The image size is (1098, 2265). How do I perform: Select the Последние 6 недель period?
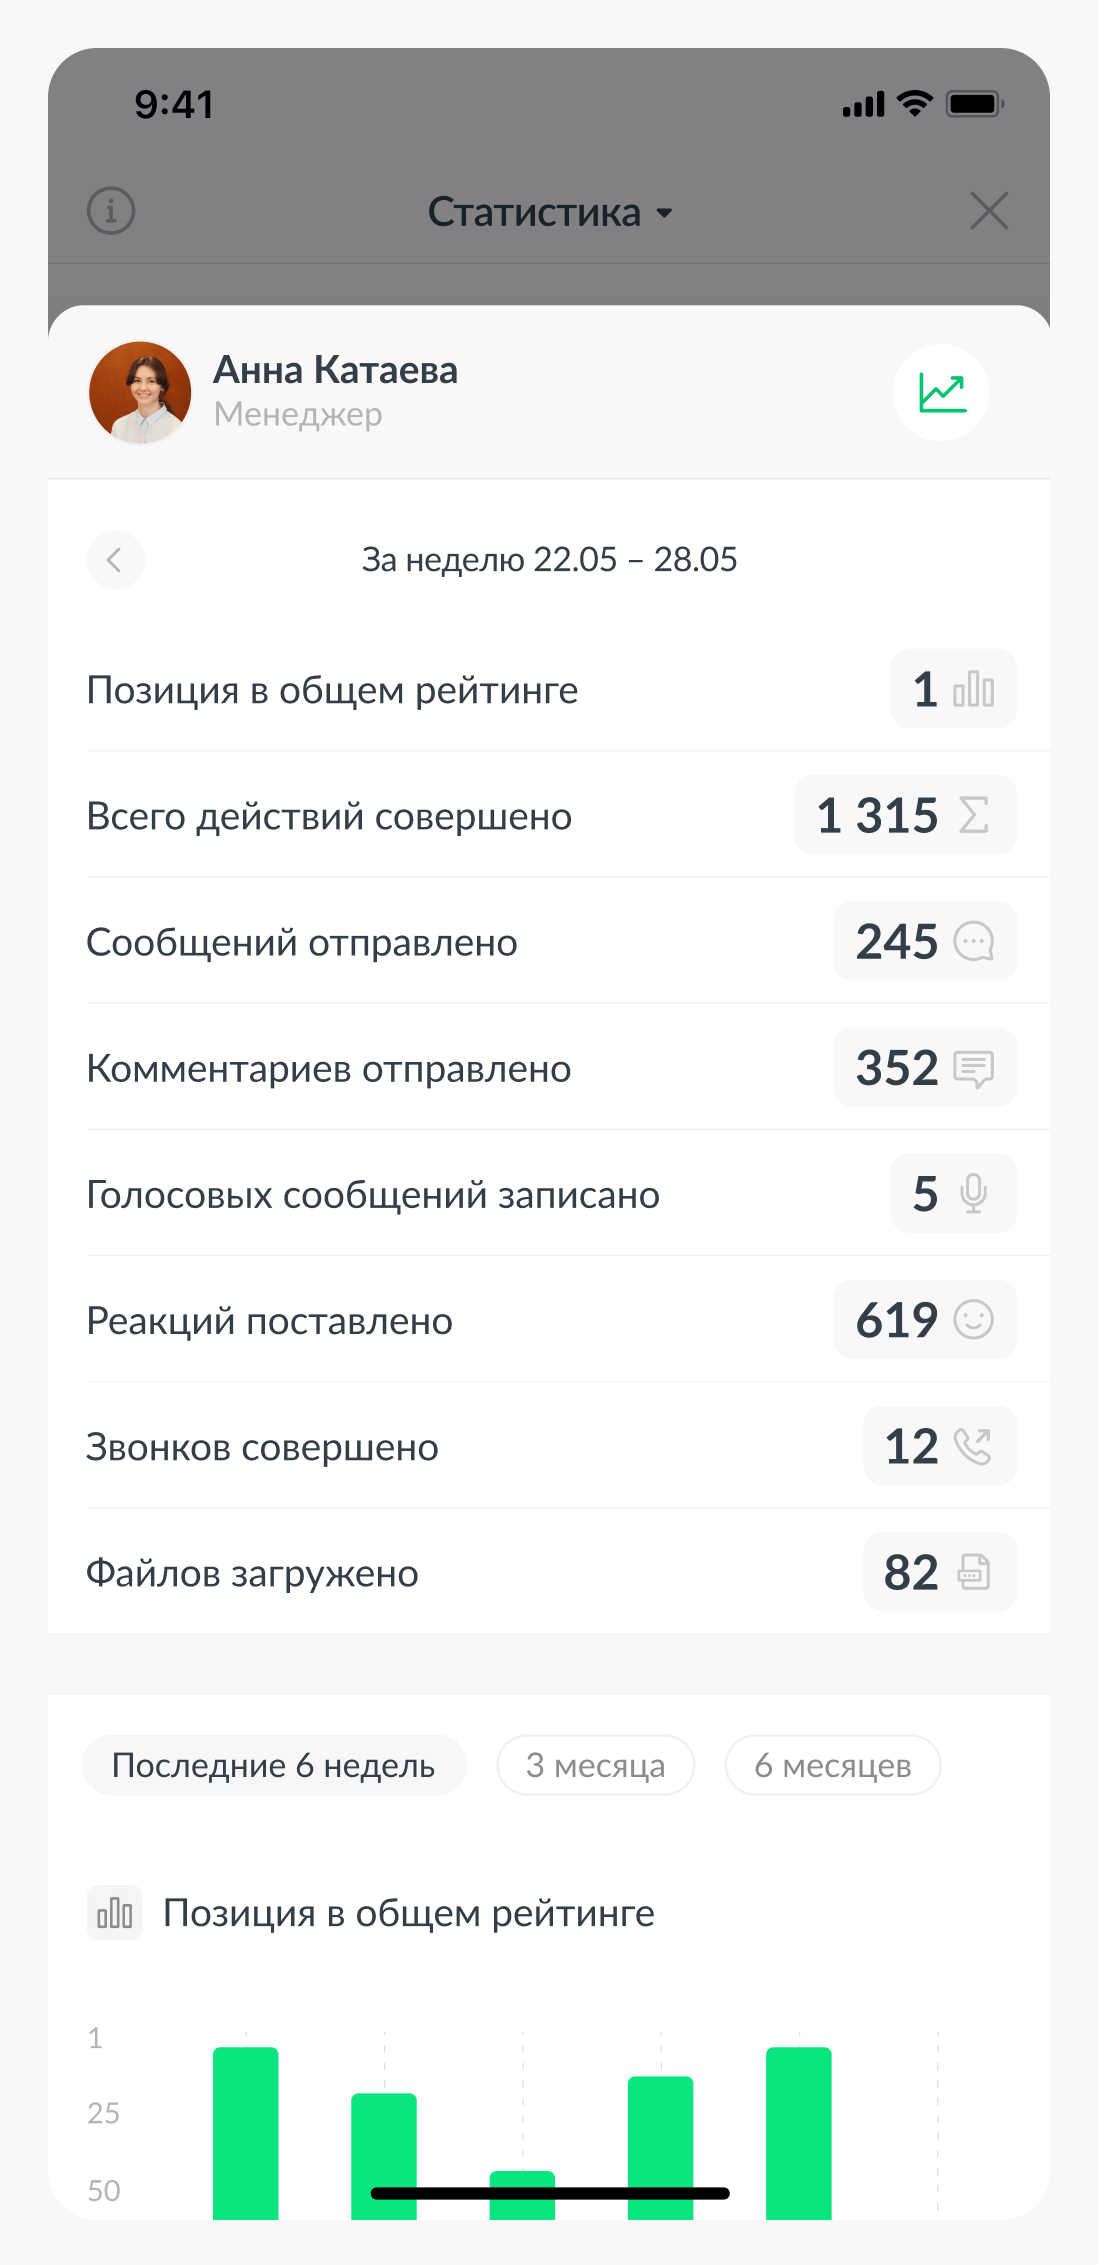(x=274, y=1765)
